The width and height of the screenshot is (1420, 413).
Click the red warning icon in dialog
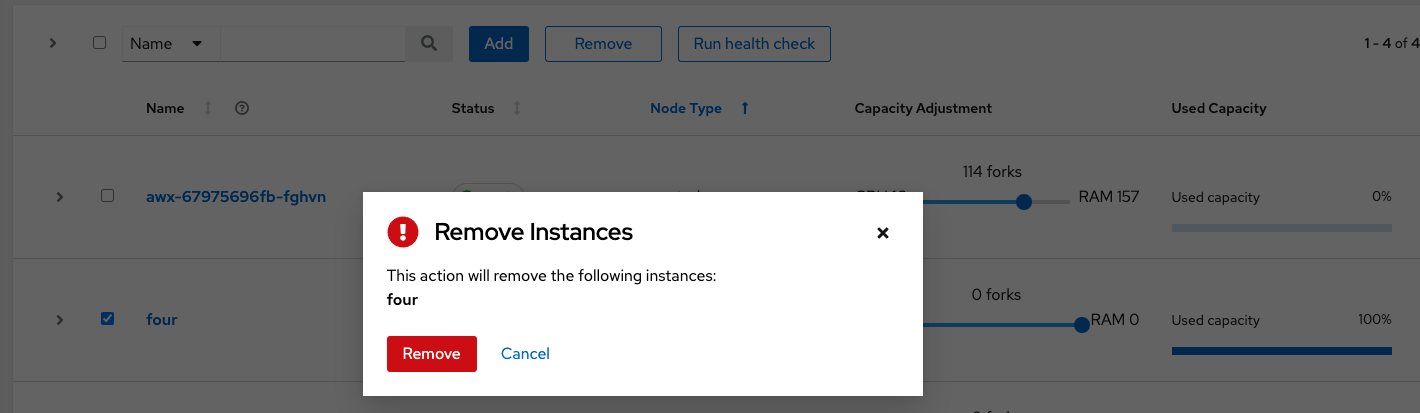click(403, 232)
